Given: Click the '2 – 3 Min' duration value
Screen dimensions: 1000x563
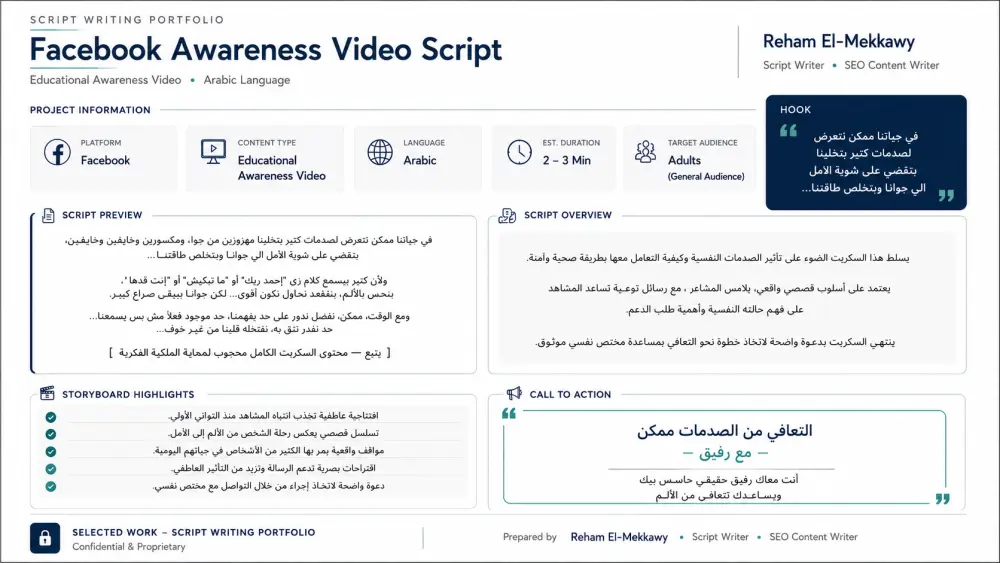Looking at the screenshot, I should tap(566, 160).
